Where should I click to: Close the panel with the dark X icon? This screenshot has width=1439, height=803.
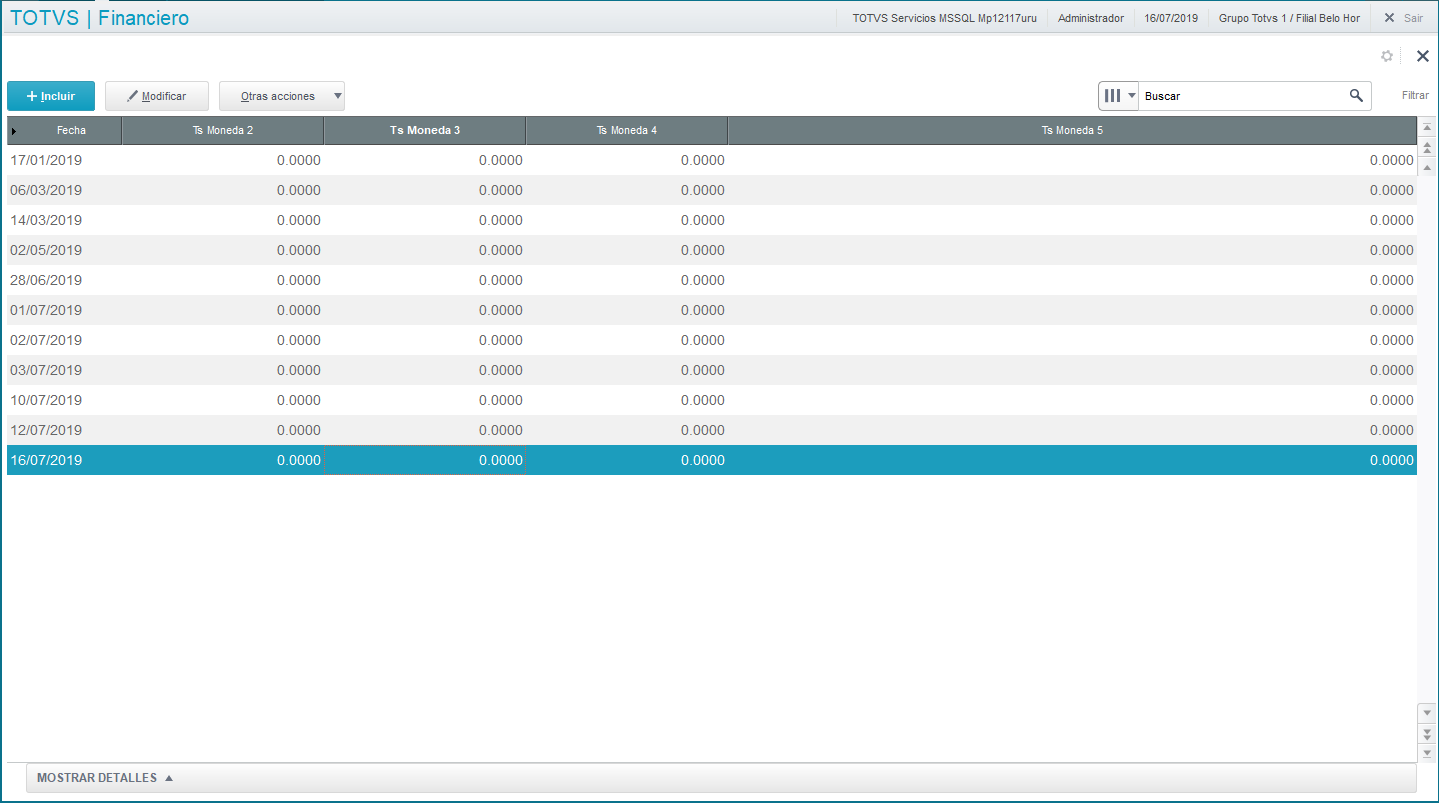(1423, 56)
